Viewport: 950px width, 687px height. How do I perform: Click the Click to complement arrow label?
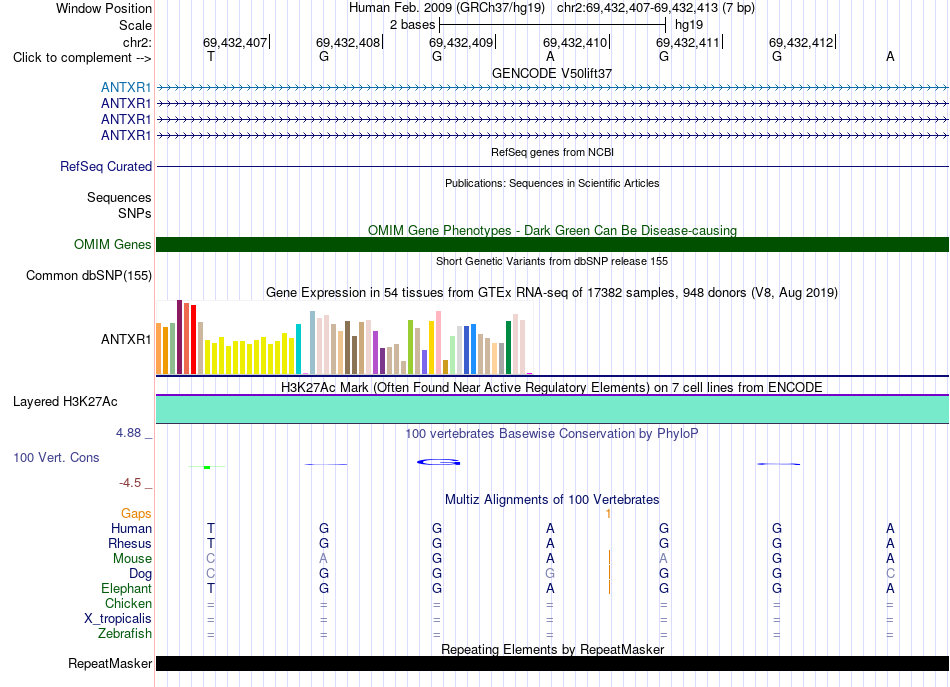tap(82, 58)
